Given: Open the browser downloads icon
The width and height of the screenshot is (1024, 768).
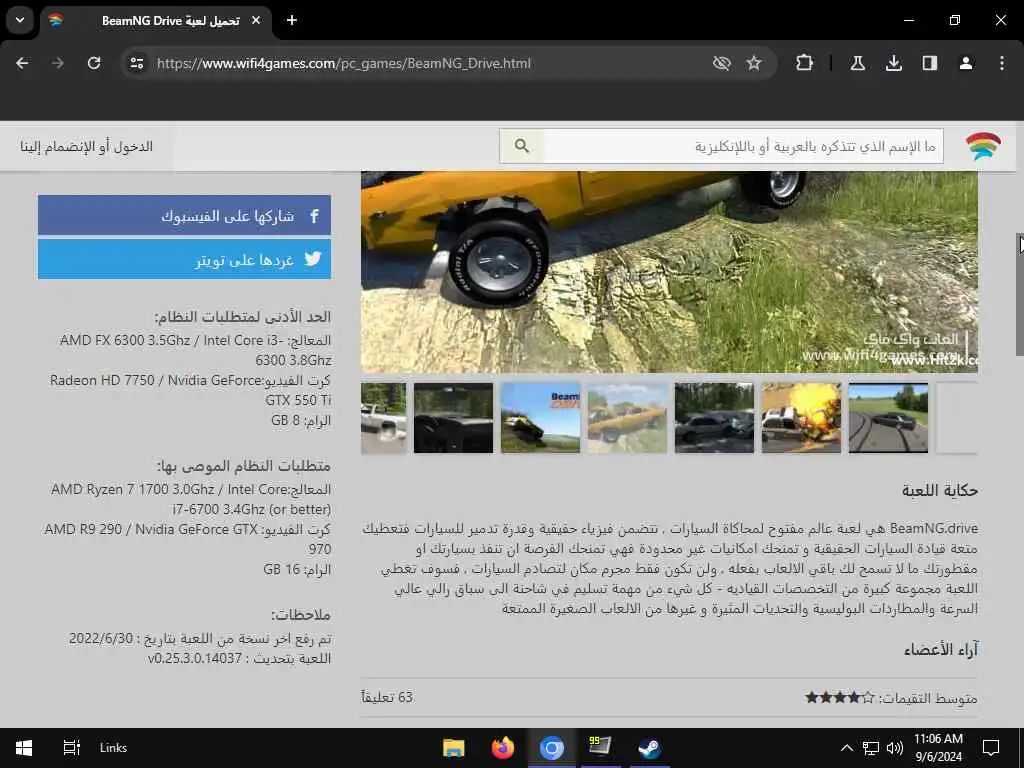Looking at the screenshot, I should (x=894, y=63).
